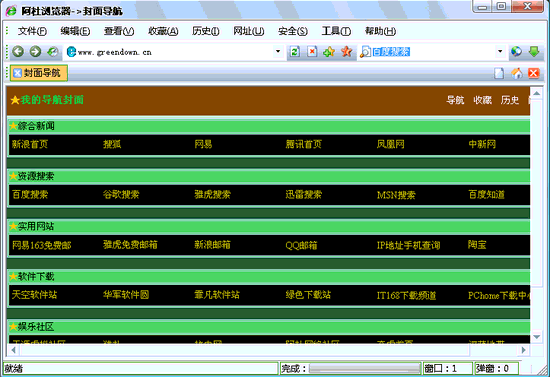
Task: Click the Stop loading icon
Action: [312, 52]
